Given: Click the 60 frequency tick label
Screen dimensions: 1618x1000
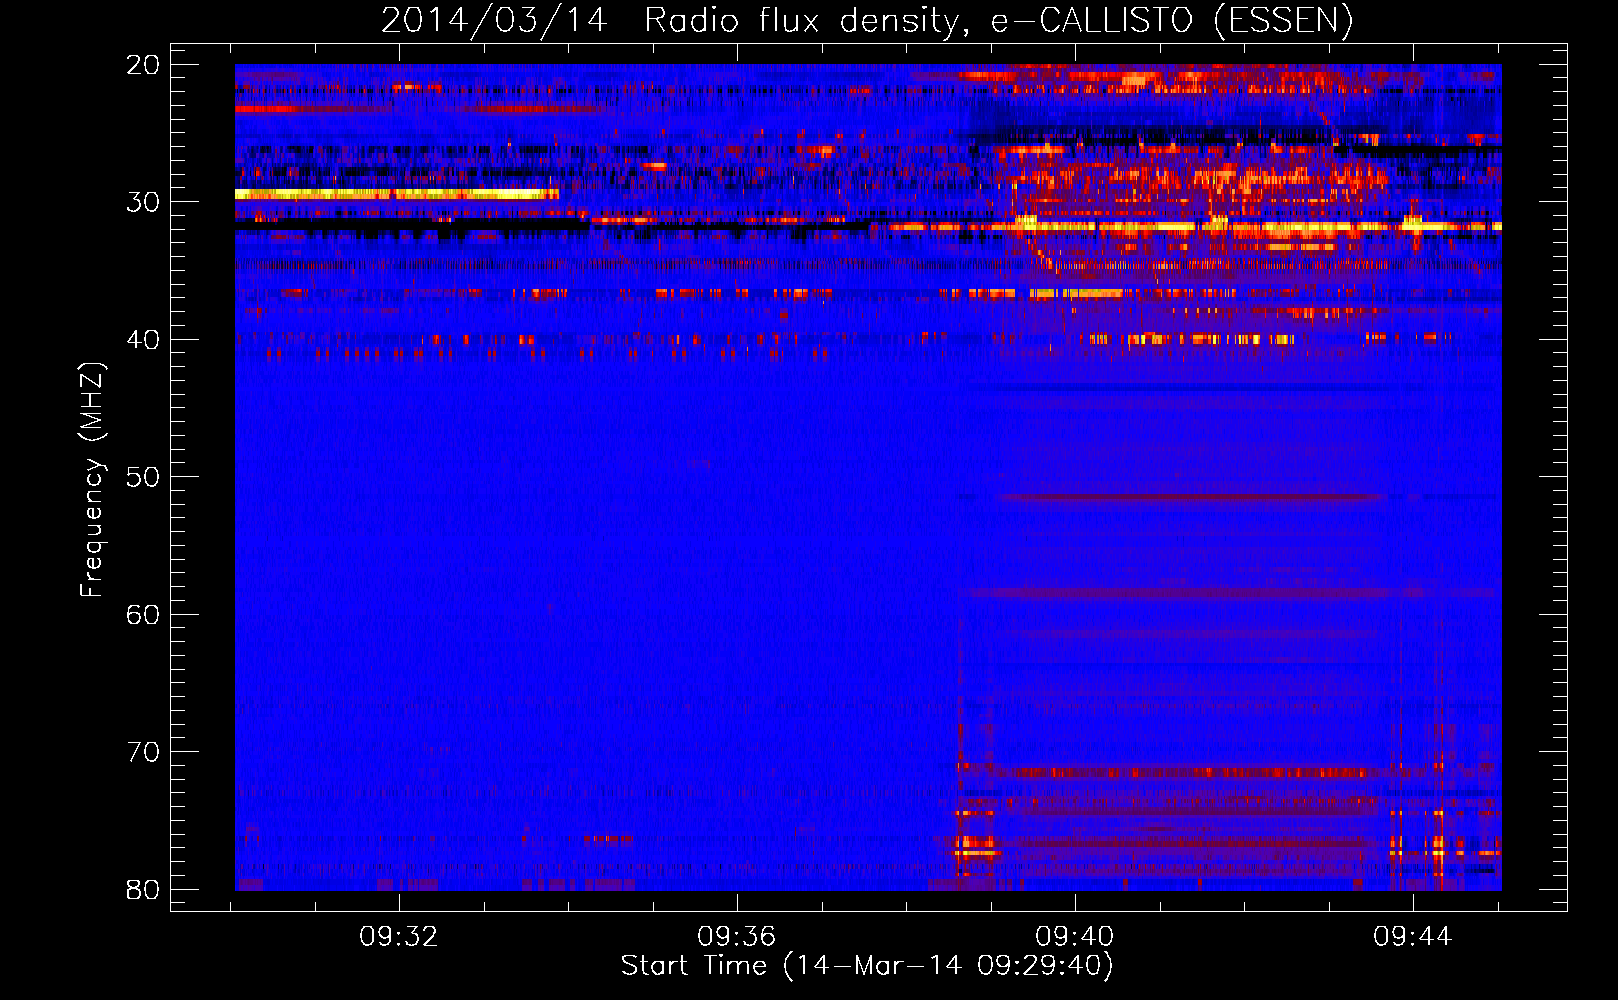Looking at the screenshot, I should 143,615.
